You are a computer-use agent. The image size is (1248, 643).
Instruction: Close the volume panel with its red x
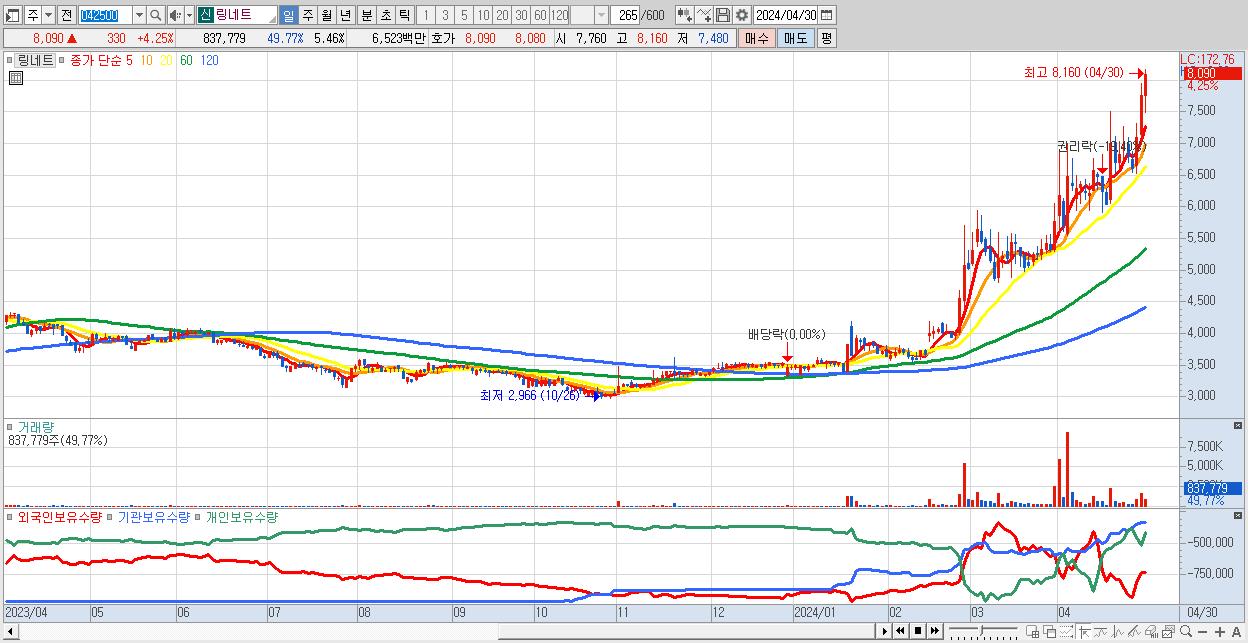pyautogui.click(x=1239, y=426)
